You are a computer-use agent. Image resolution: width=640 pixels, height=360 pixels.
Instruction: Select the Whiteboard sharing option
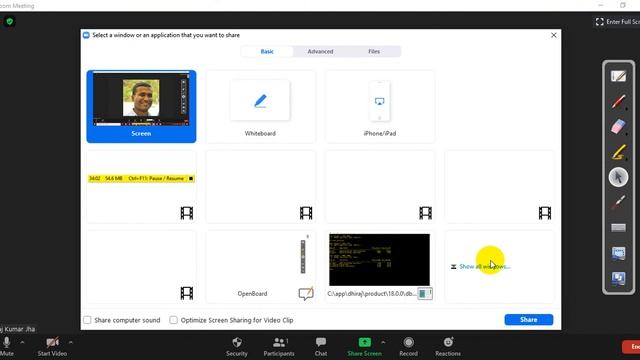click(260, 106)
